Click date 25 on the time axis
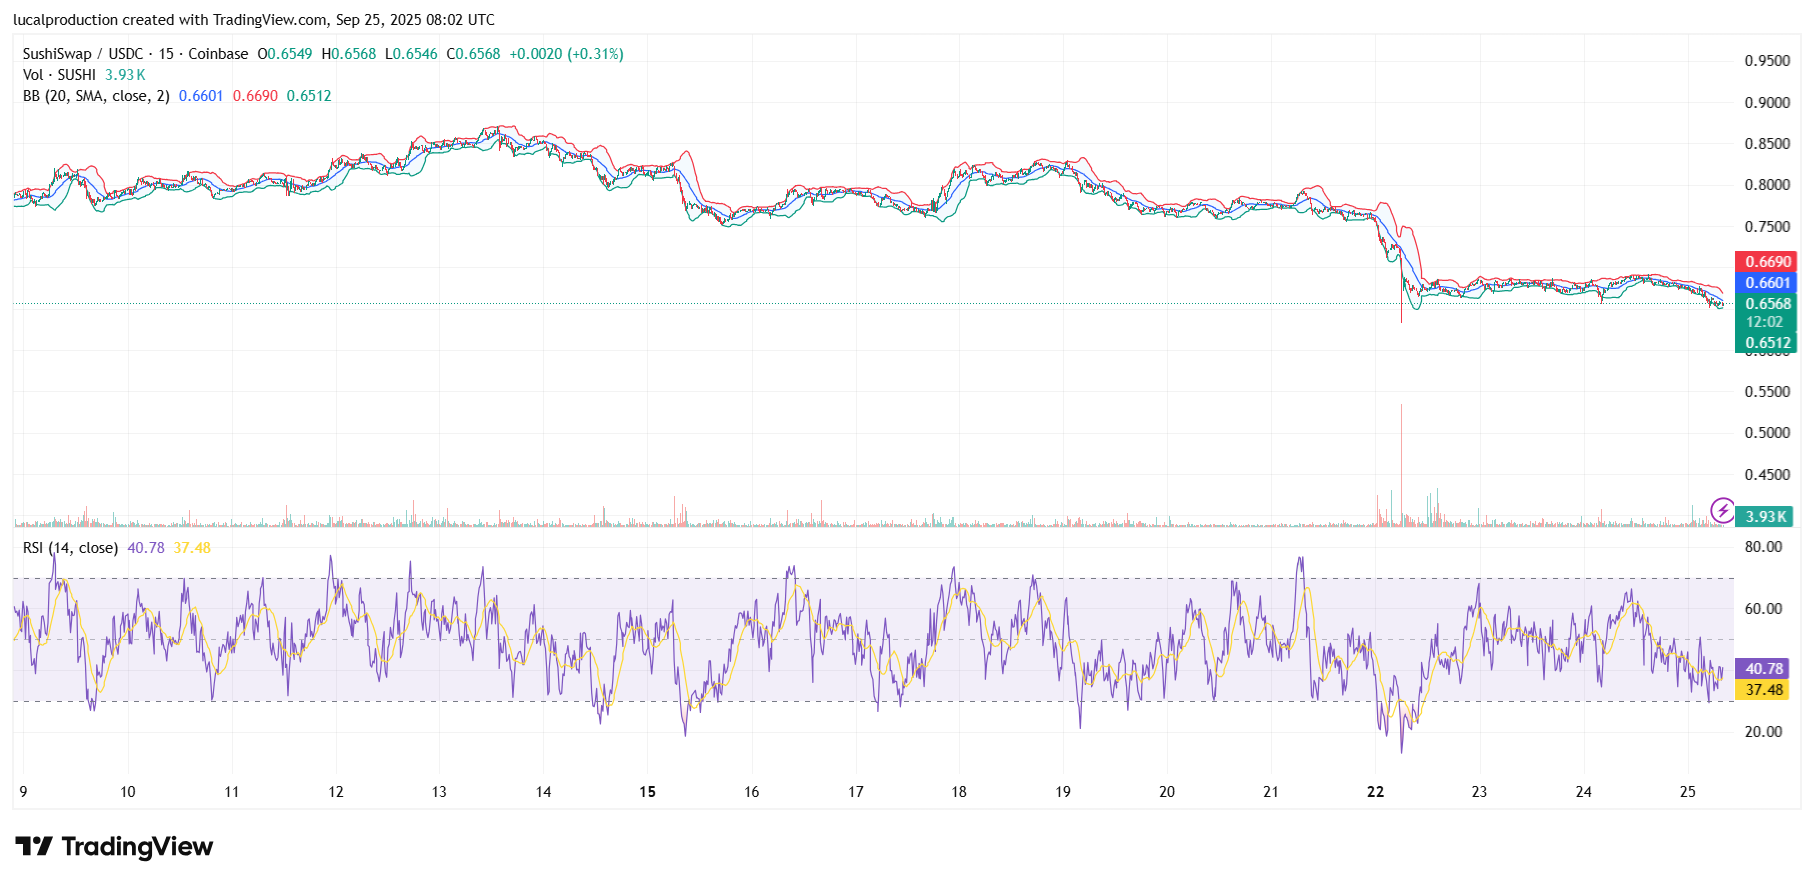Image resolution: width=1814 pixels, height=884 pixels. 1688,792
